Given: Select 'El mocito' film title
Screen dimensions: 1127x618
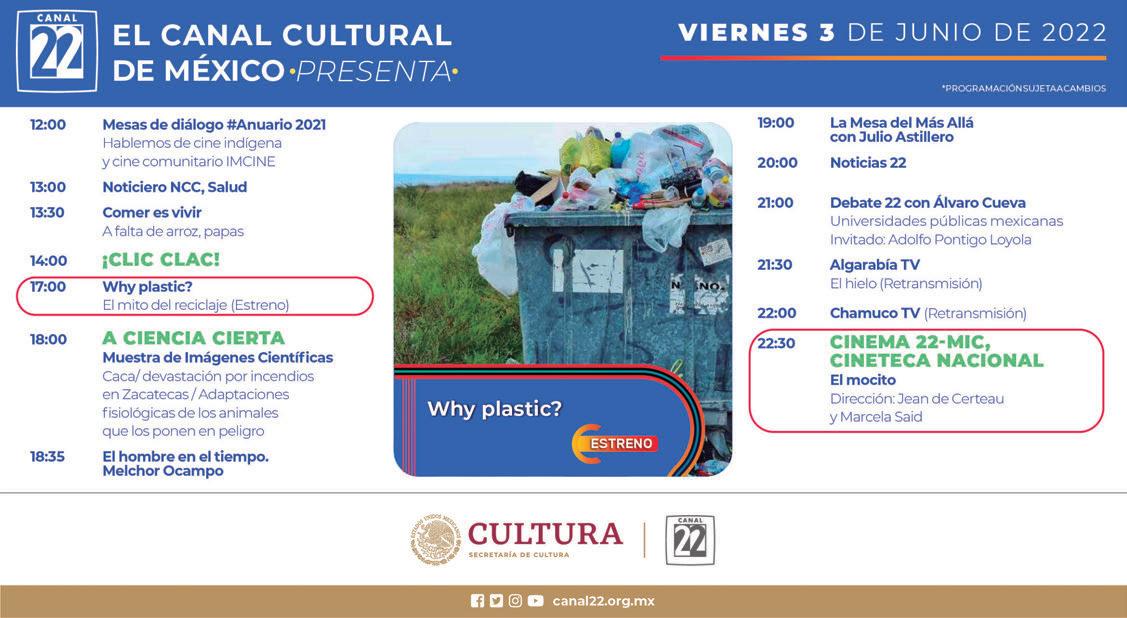Looking at the screenshot, I should coord(863,380).
